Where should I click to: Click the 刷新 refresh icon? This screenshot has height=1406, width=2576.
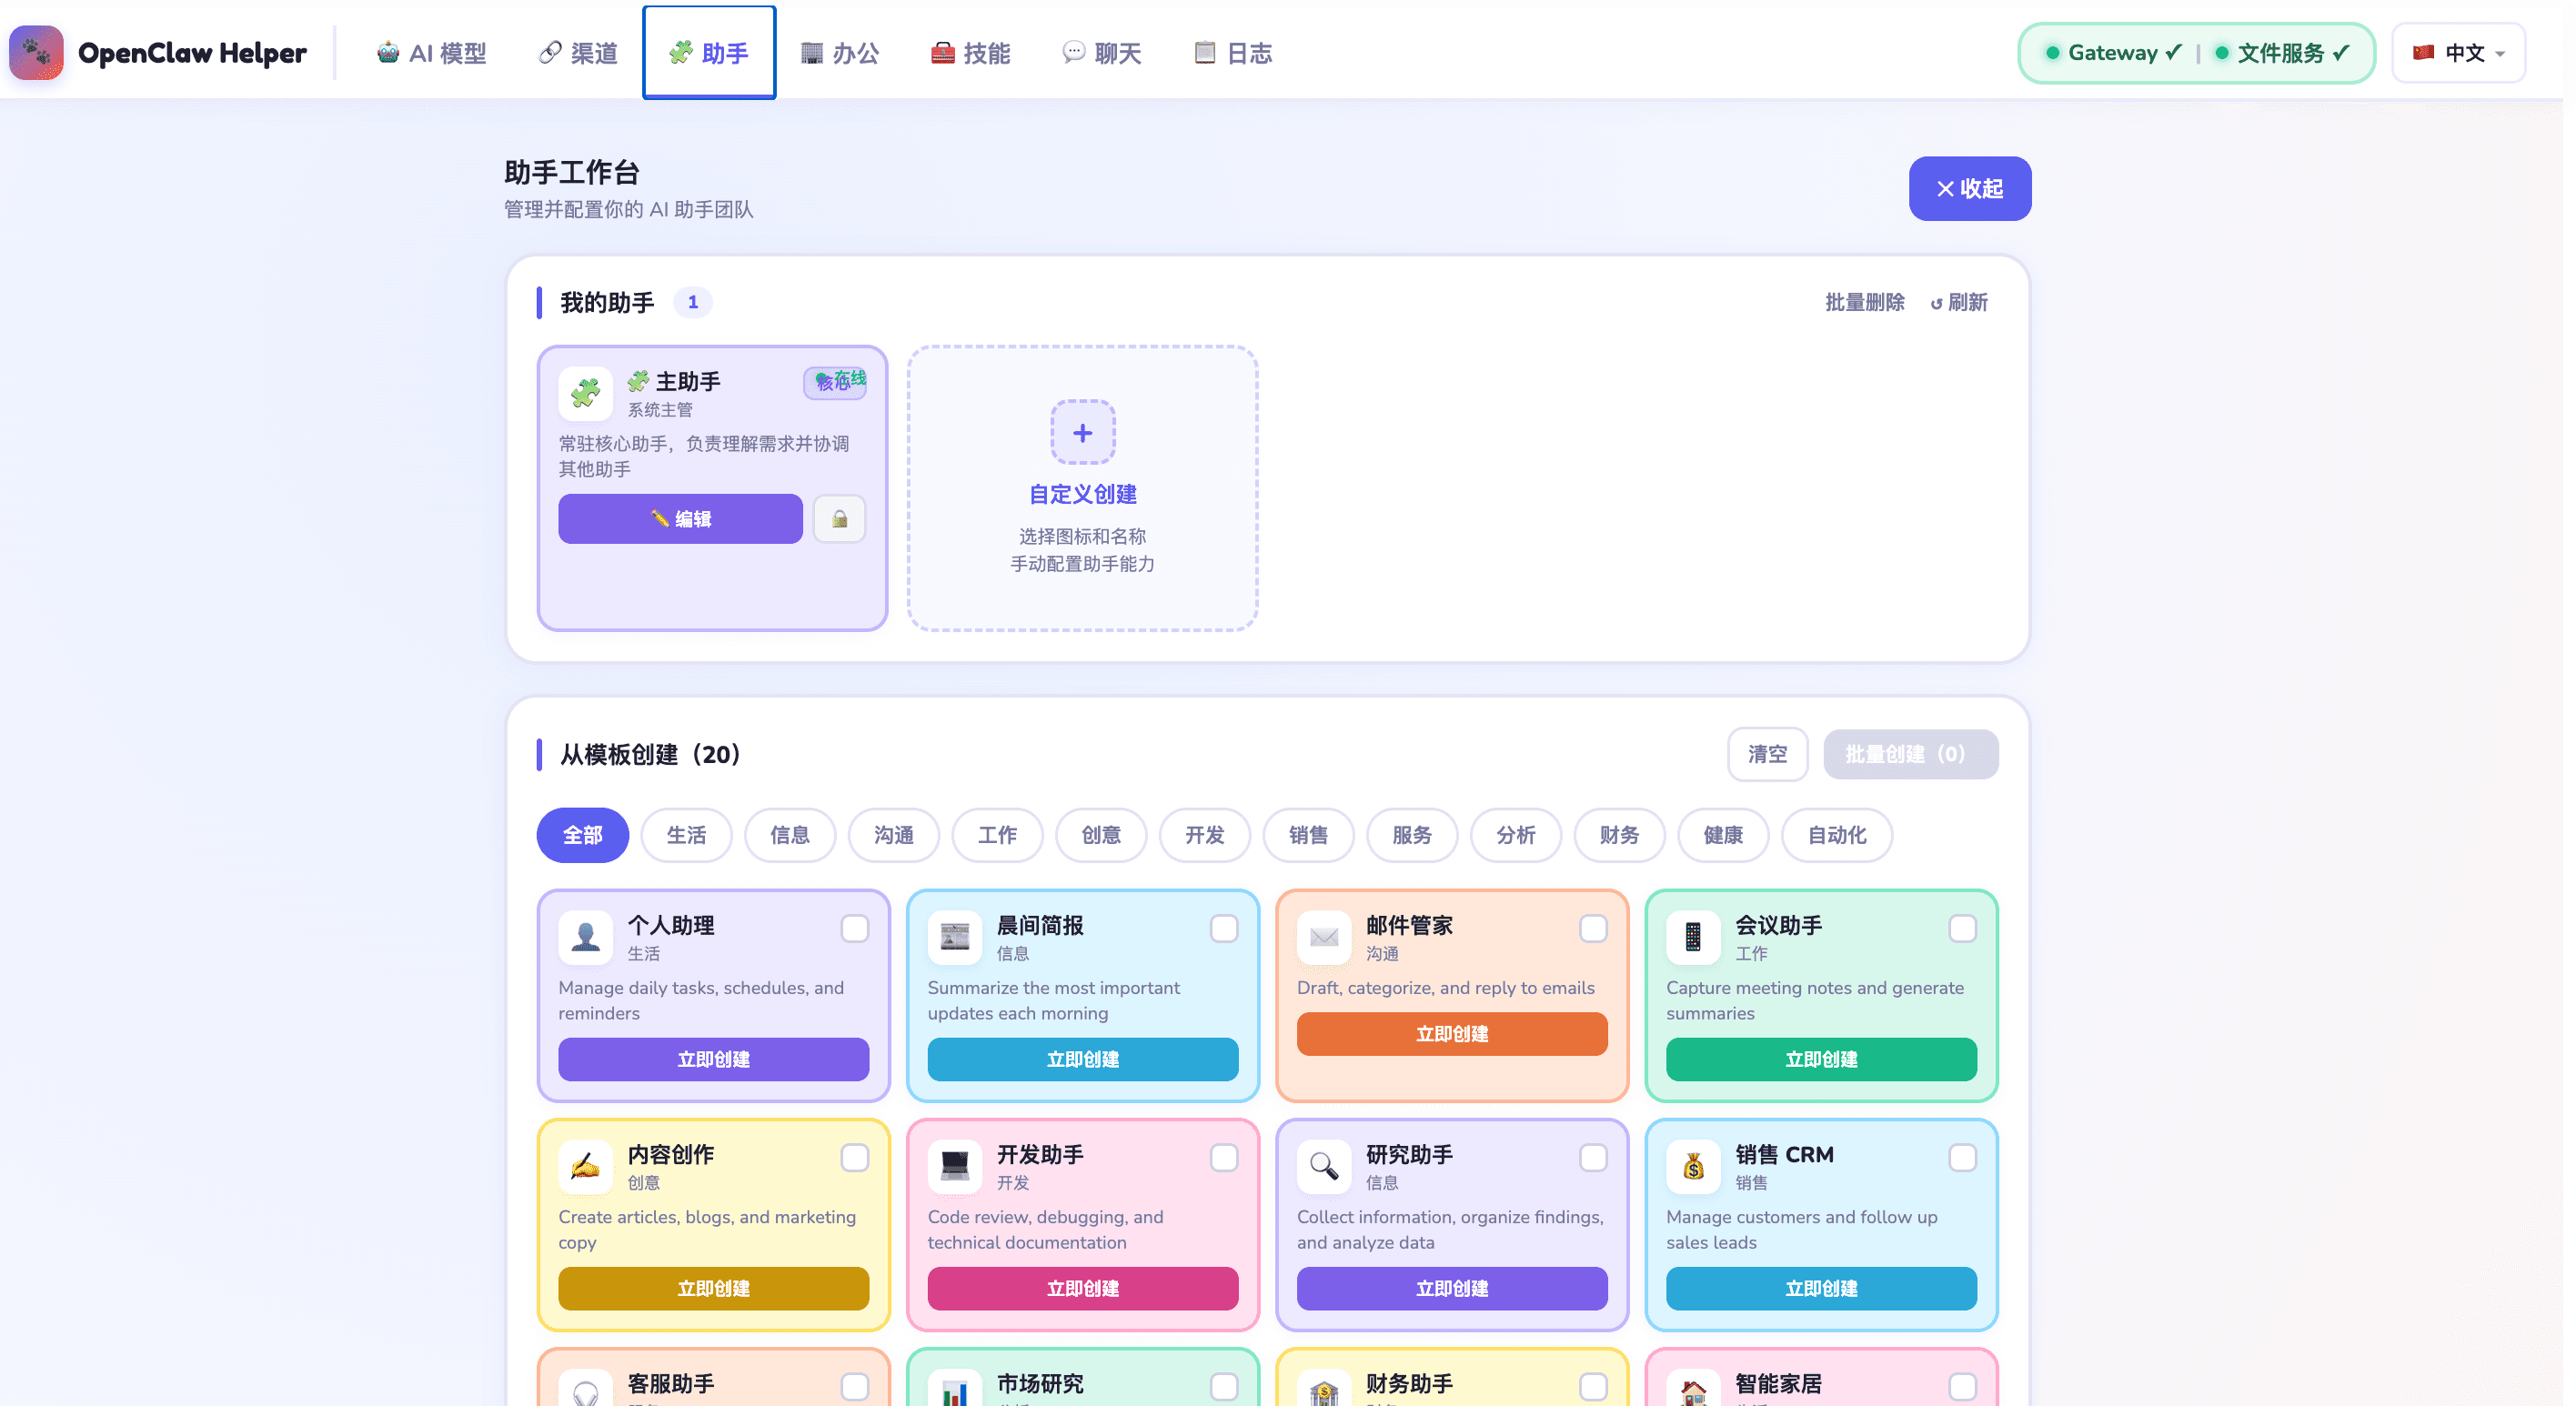1938,302
